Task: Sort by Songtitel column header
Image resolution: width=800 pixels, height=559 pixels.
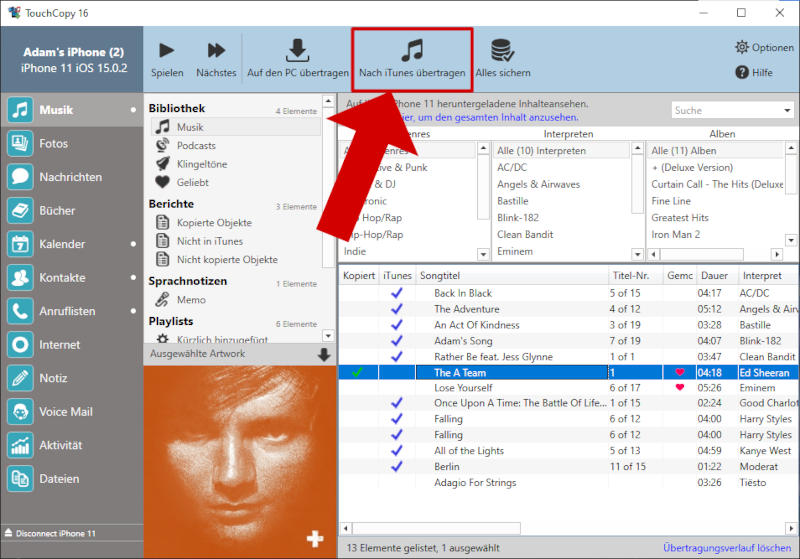Action: click(x=512, y=275)
